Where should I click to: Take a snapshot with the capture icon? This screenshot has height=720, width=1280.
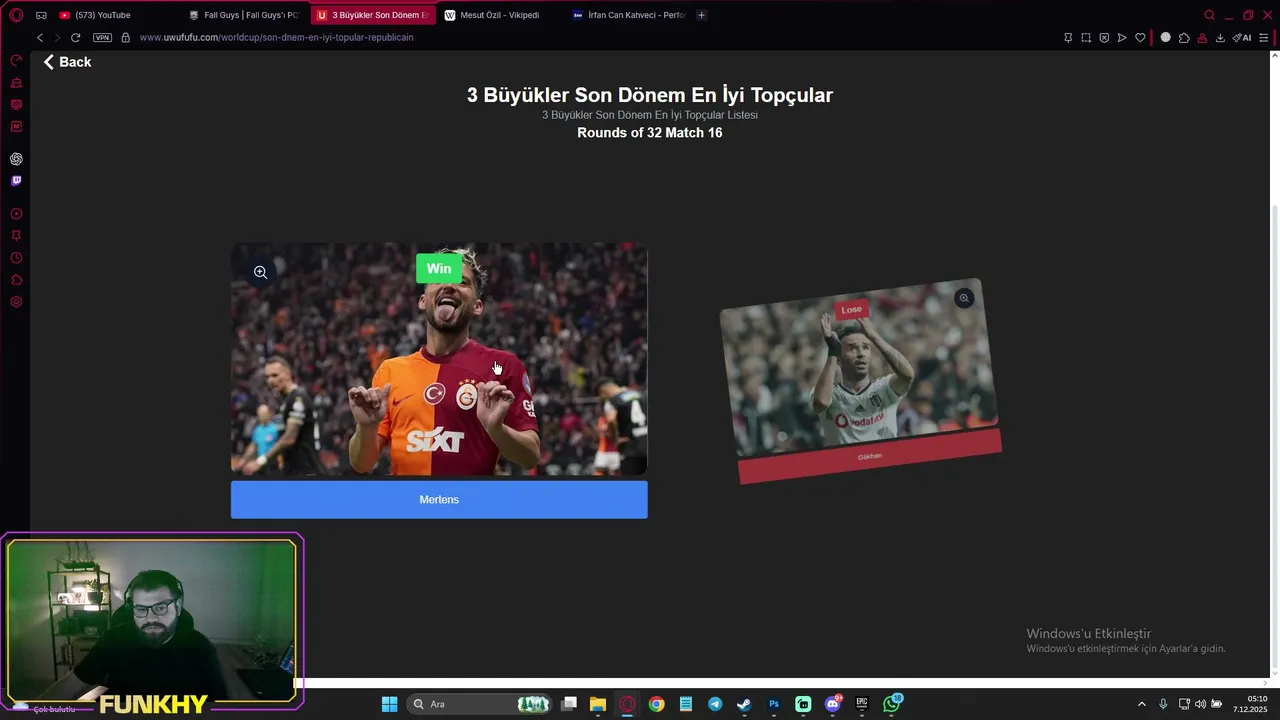pyautogui.click(x=1086, y=37)
